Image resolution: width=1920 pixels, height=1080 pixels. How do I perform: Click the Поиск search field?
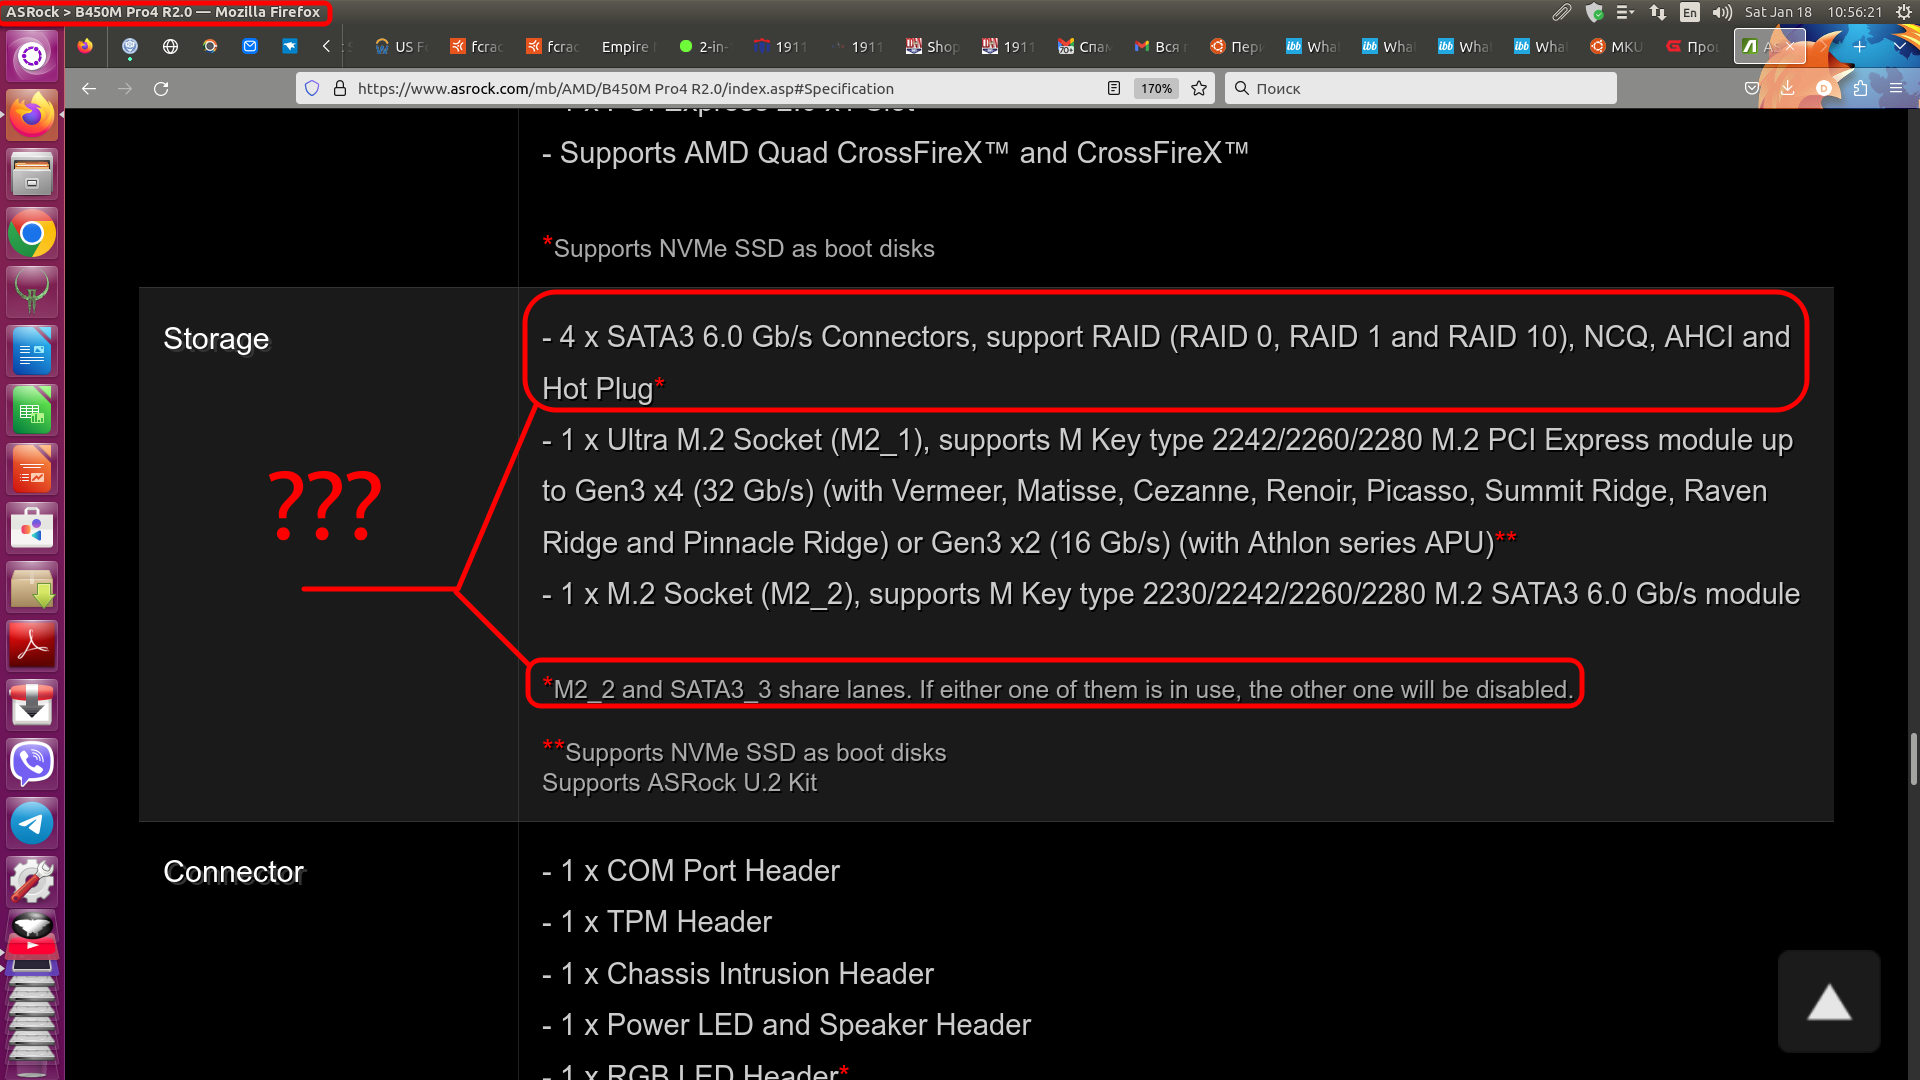coord(1420,89)
